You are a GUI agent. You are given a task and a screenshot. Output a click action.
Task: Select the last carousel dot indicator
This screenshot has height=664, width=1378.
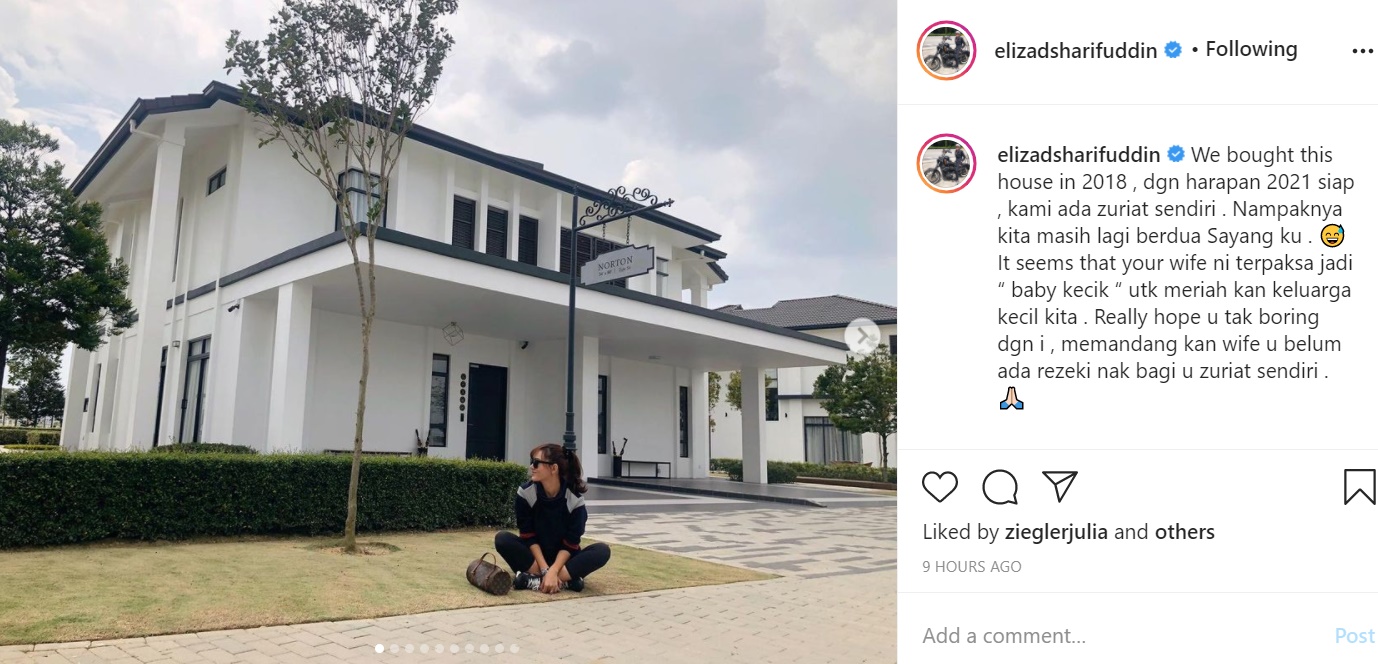pos(514,649)
